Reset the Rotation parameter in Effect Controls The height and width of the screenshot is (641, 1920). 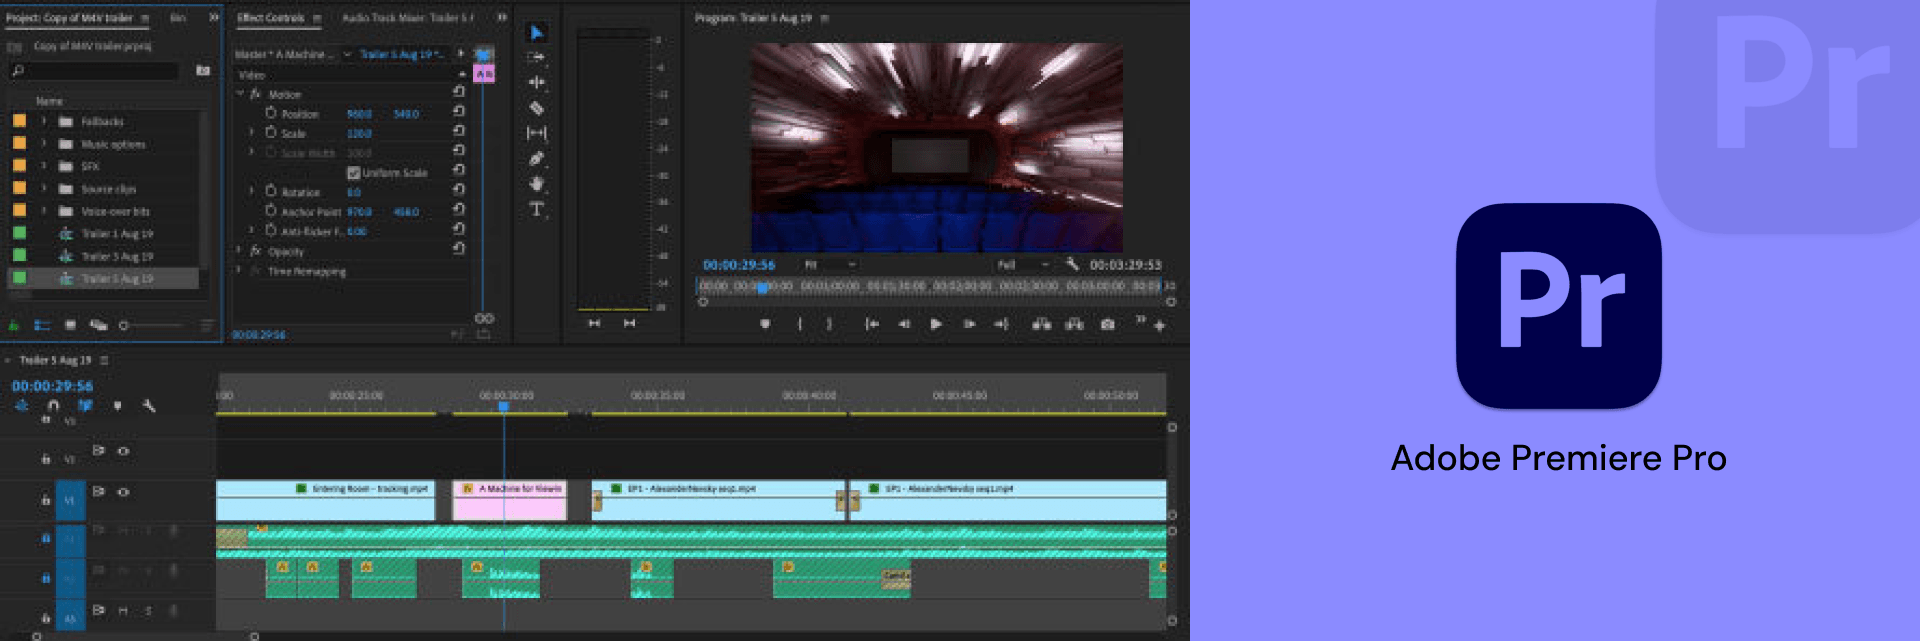tap(459, 190)
